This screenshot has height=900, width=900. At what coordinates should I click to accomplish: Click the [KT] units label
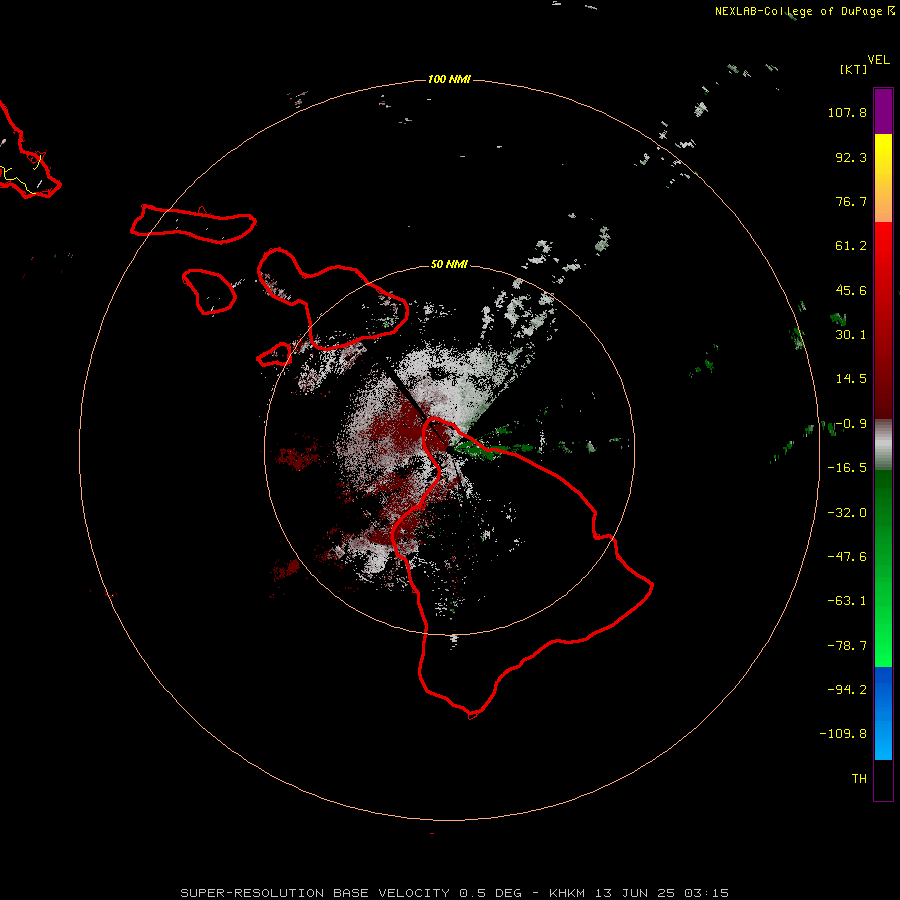pyautogui.click(x=854, y=69)
